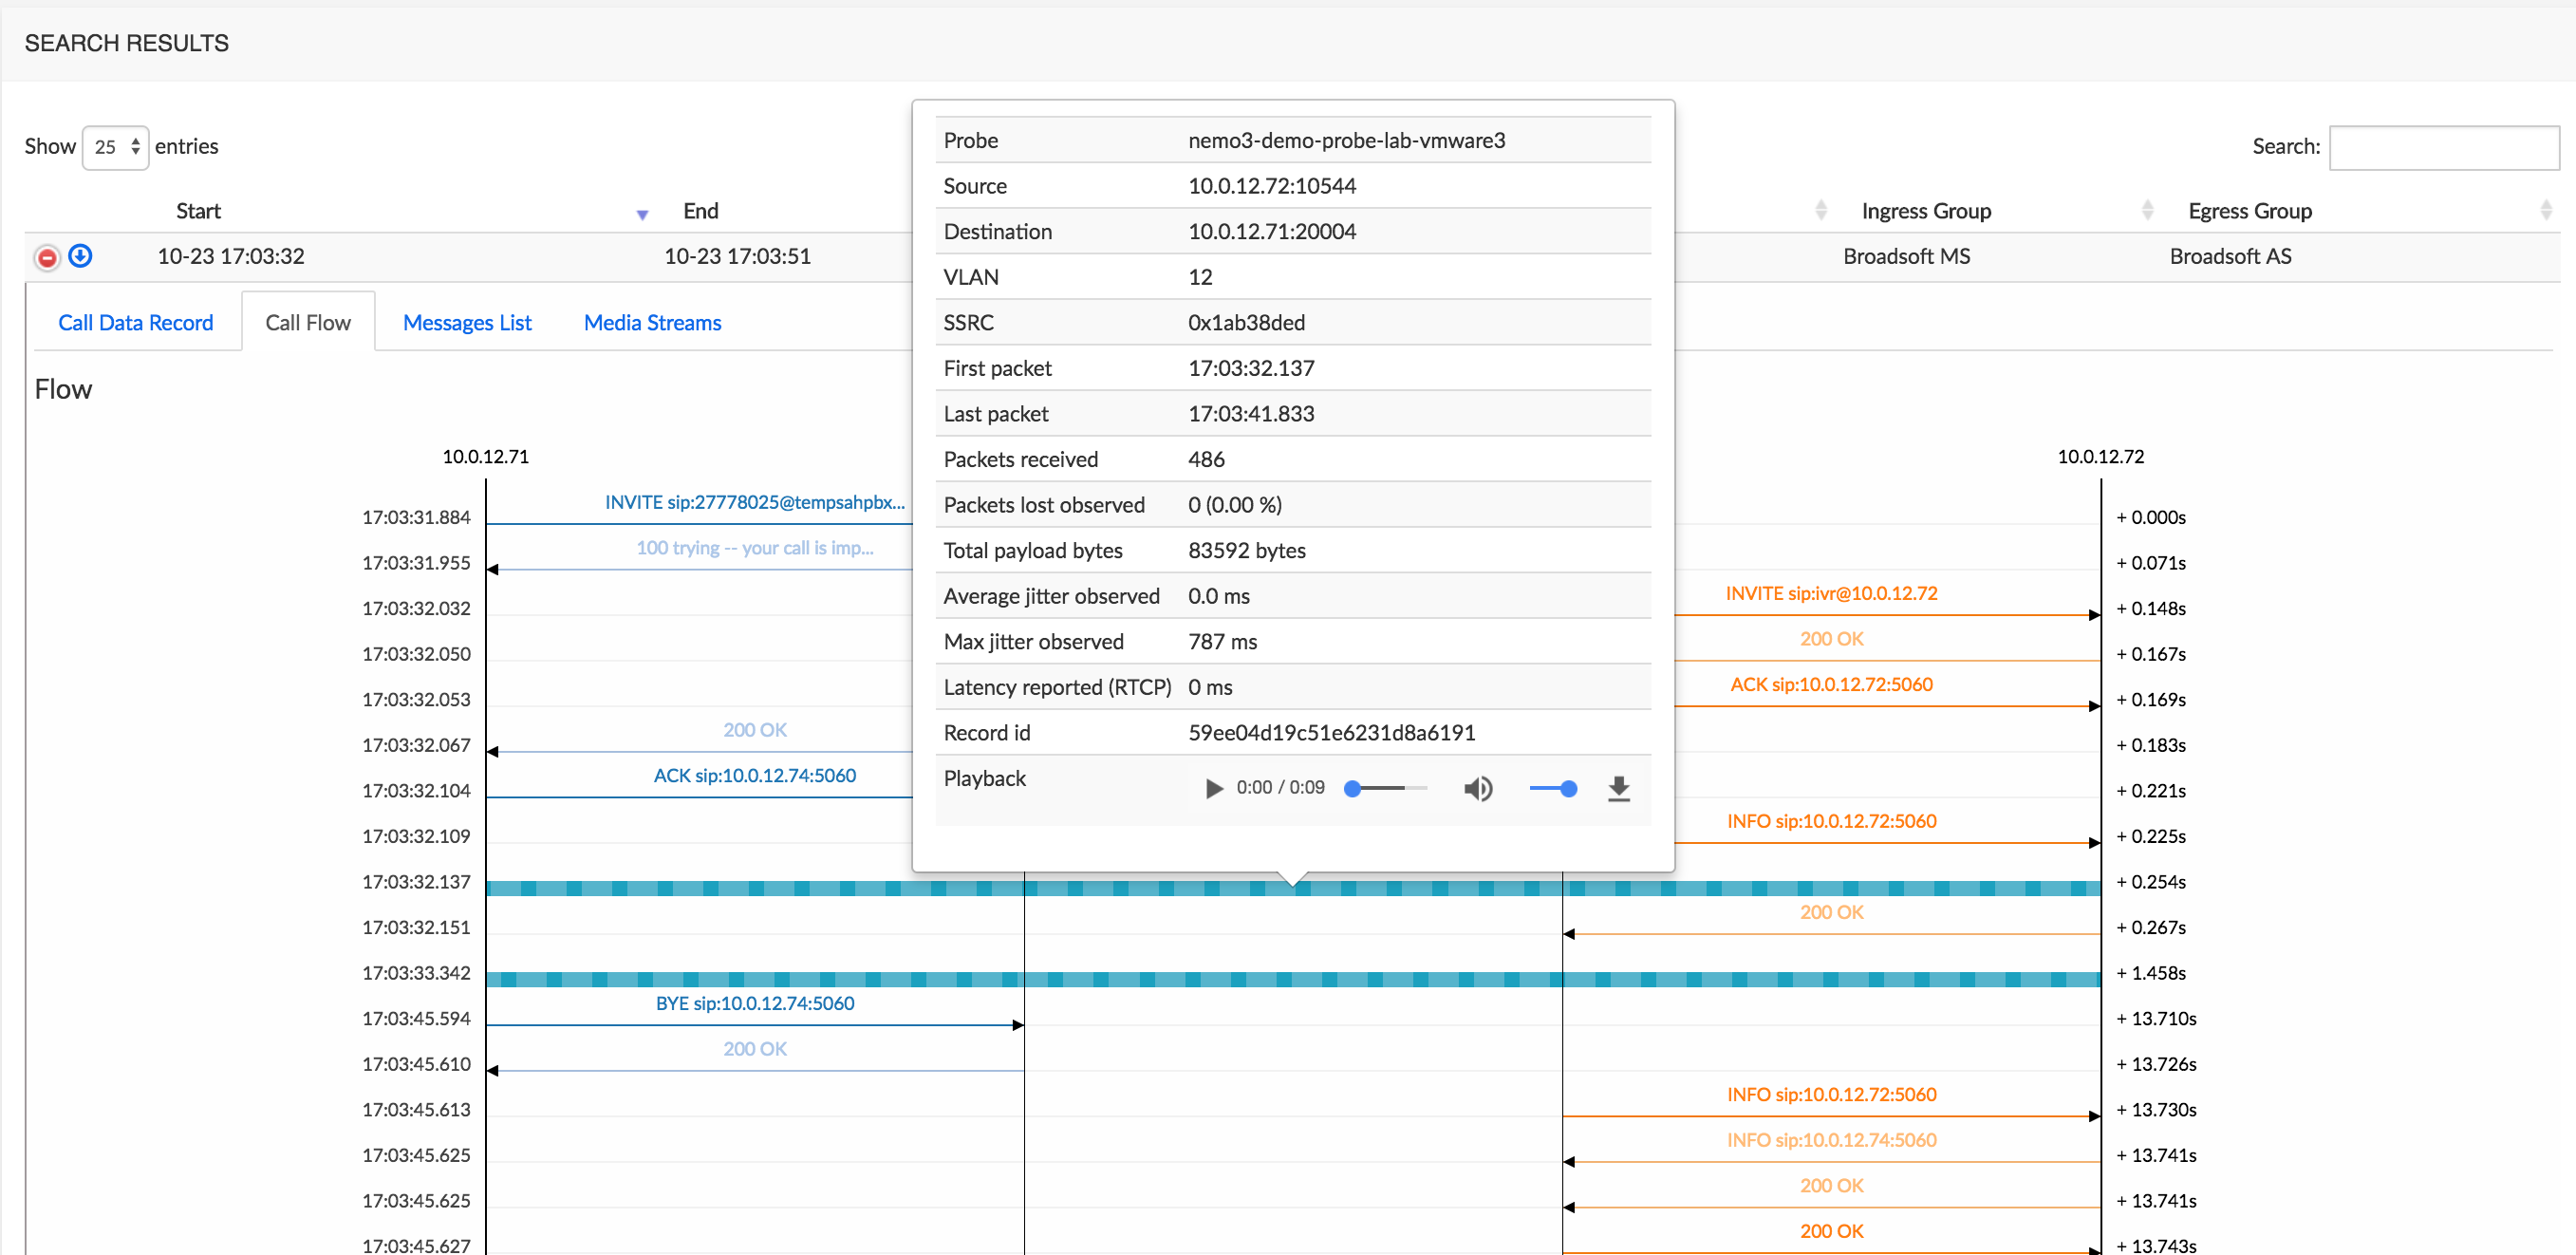Open the INFO message at 17:03:32.109
Screen dimensions: 2576x1255
click(1831, 821)
